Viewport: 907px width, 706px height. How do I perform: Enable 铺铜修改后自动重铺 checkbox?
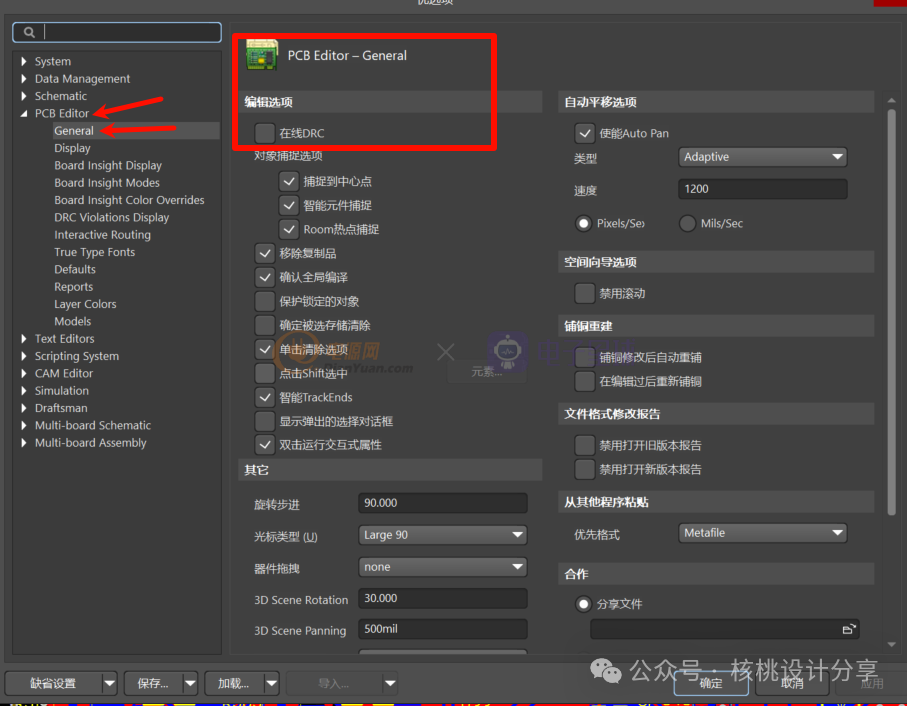tap(584, 357)
